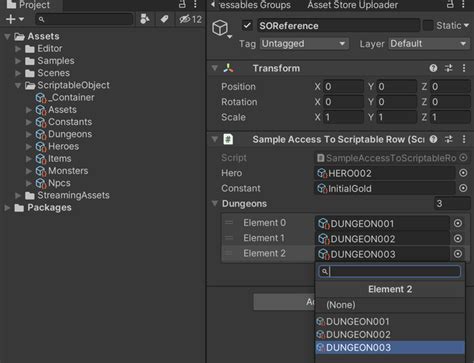The width and height of the screenshot is (474, 363).
Task: Open the Layer dropdown showing Default
Action: click(429, 44)
